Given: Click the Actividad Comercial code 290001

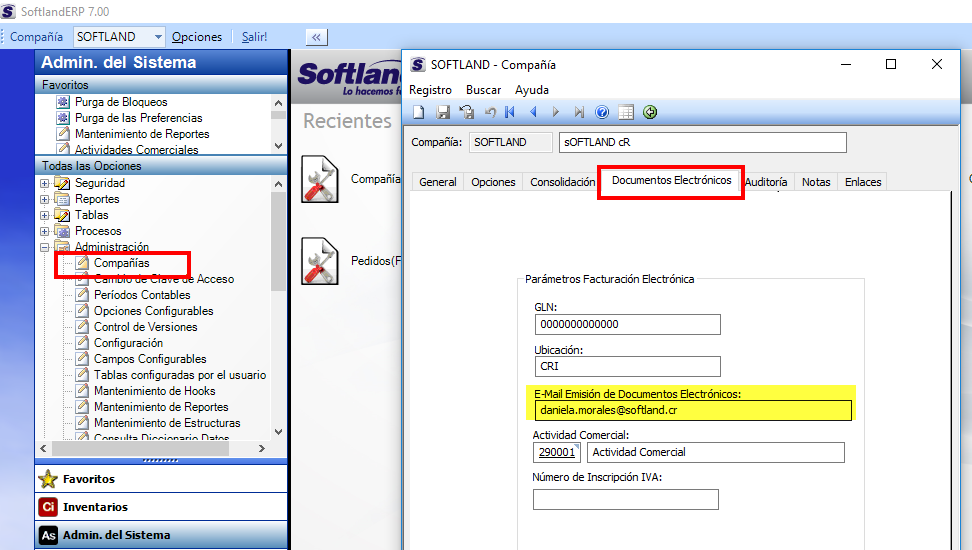Looking at the screenshot, I should tap(557, 452).
